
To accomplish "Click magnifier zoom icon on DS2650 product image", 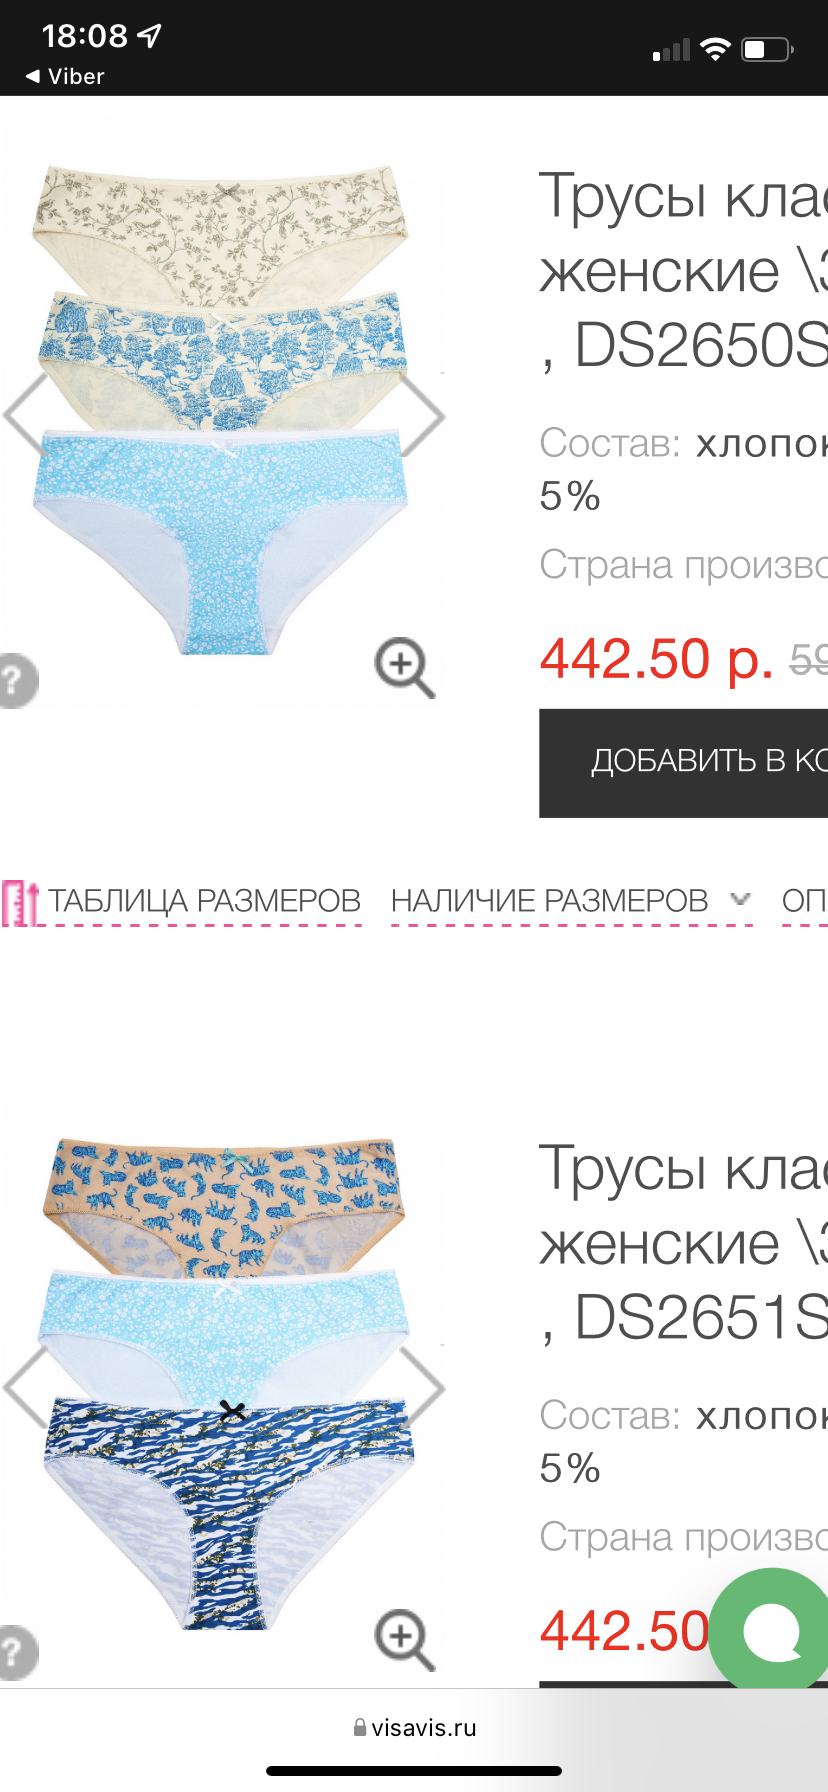I will click(x=405, y=668).
